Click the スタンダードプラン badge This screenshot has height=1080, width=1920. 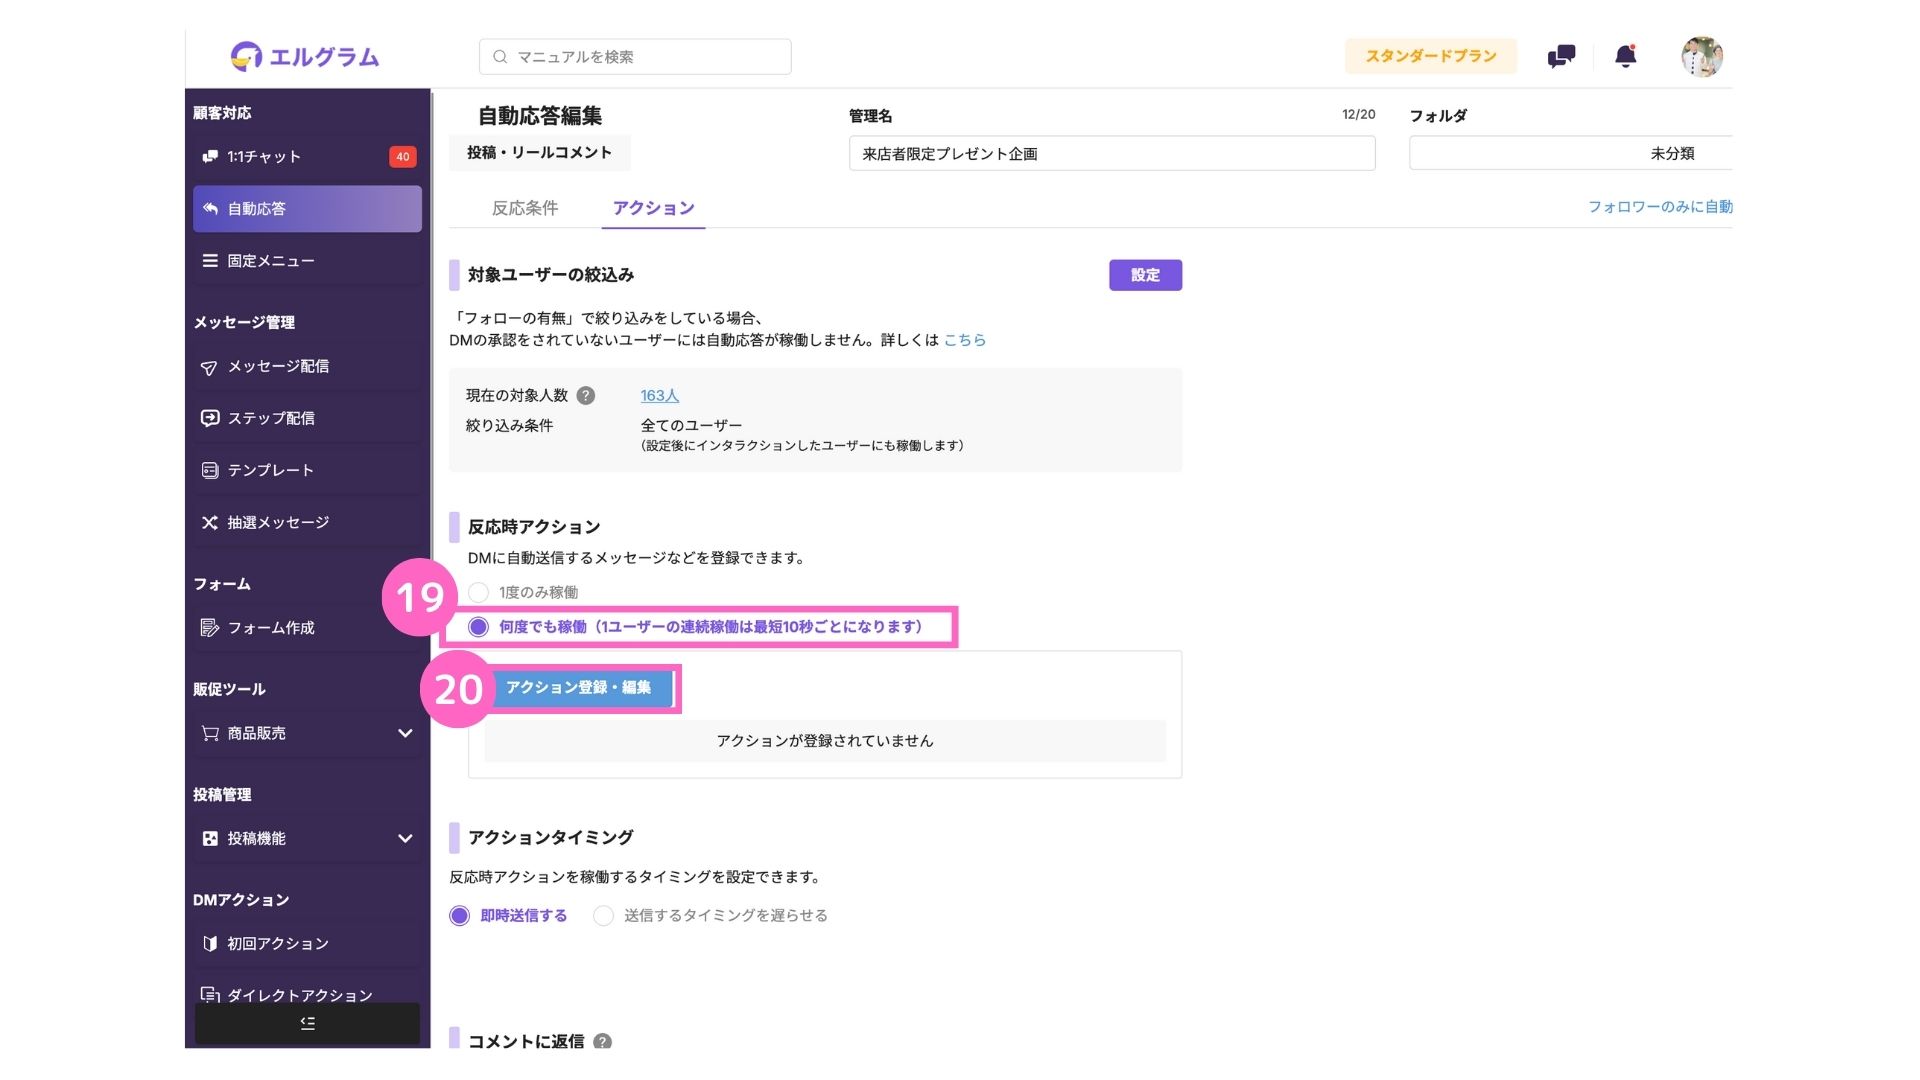point(1431,56)
